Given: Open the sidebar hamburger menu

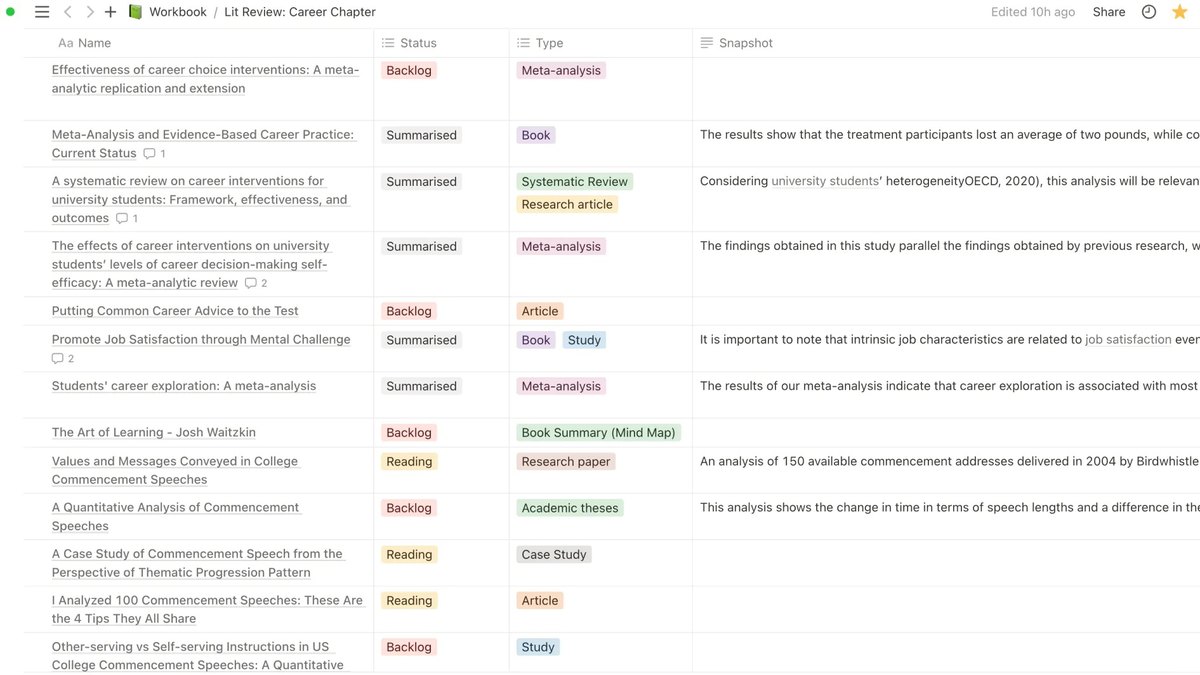Looking at the screenshot, I should (x=41, y=12).
